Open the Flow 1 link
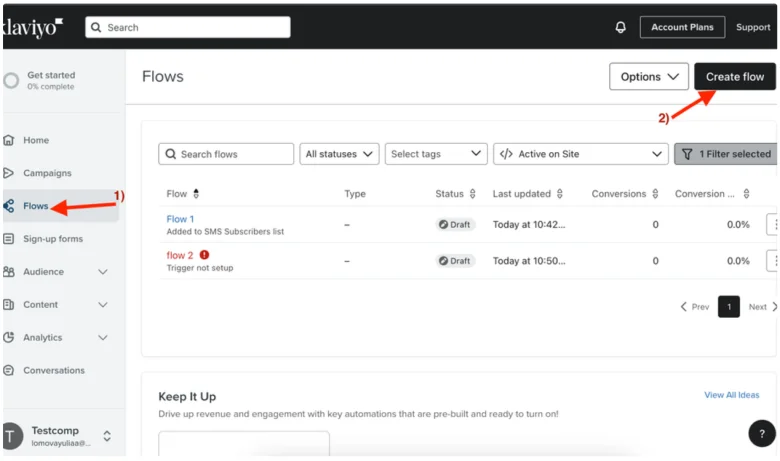The image size is (780, 461). (180, 219)
